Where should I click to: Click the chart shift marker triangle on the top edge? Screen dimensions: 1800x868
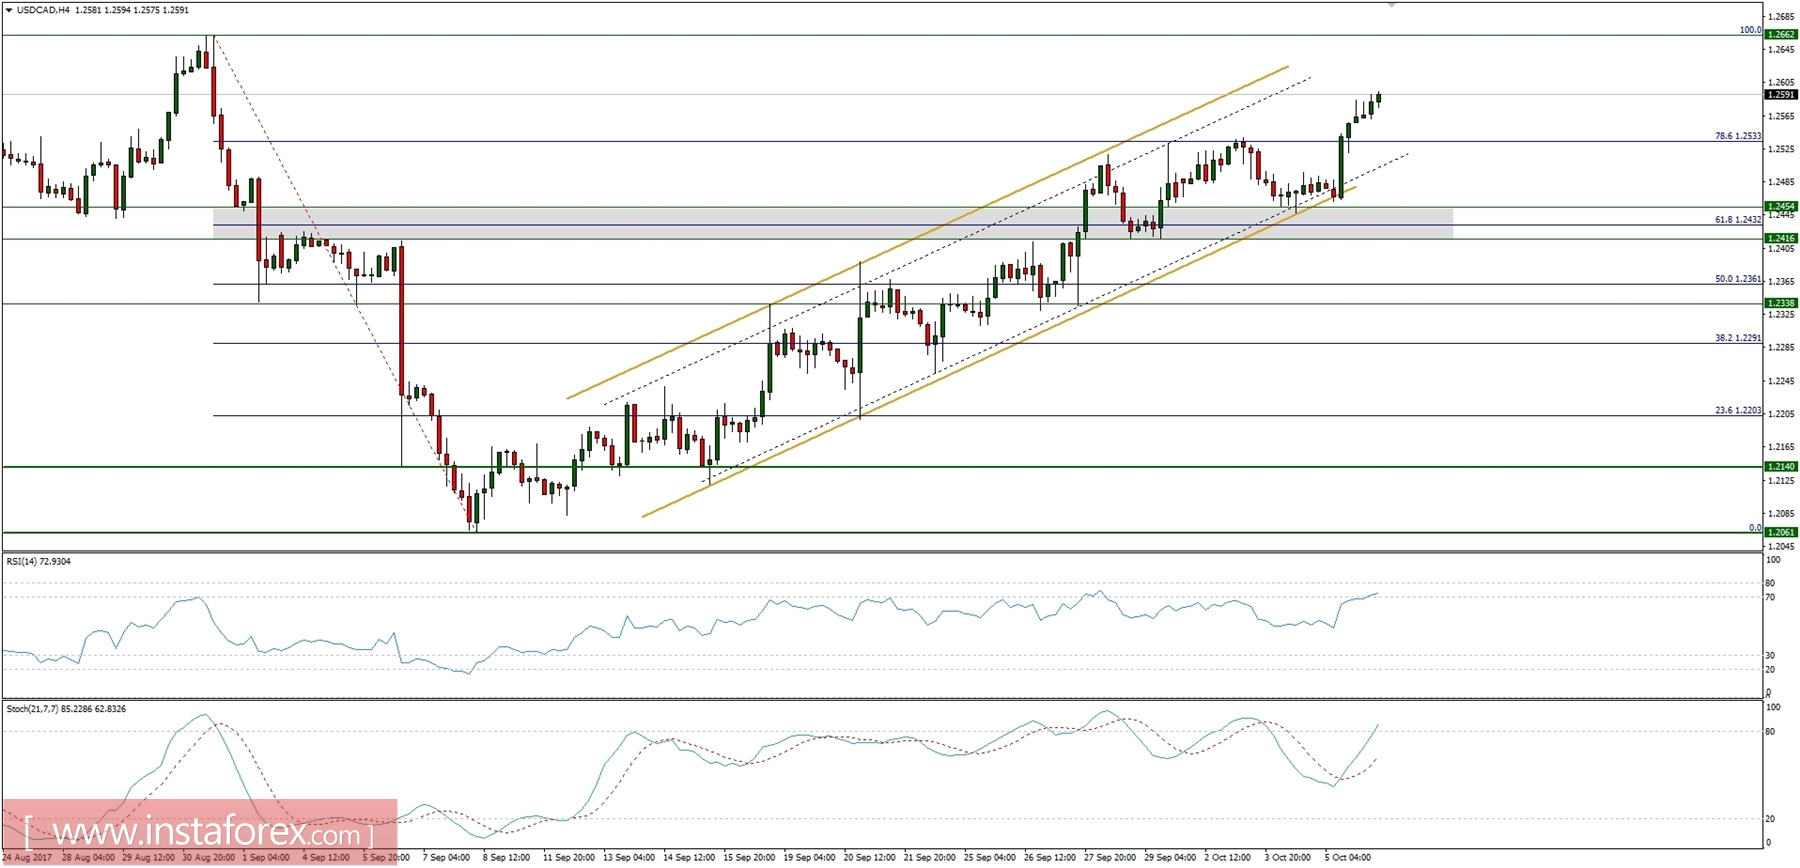click(1391, 5)
